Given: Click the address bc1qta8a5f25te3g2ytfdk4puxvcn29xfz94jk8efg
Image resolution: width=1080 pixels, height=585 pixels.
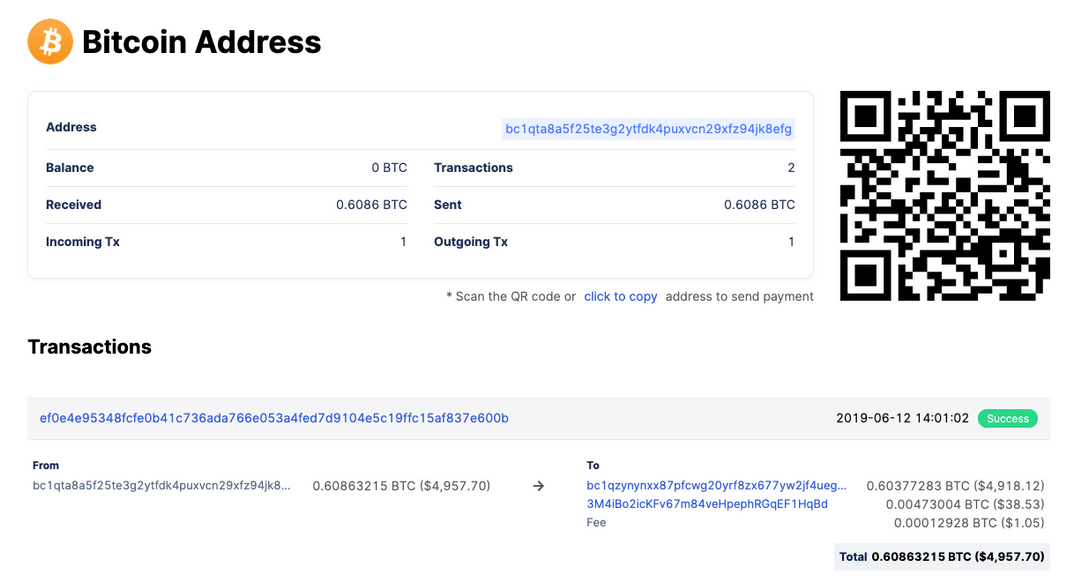Looking at the screenshot, I should (x=647, y=128).
